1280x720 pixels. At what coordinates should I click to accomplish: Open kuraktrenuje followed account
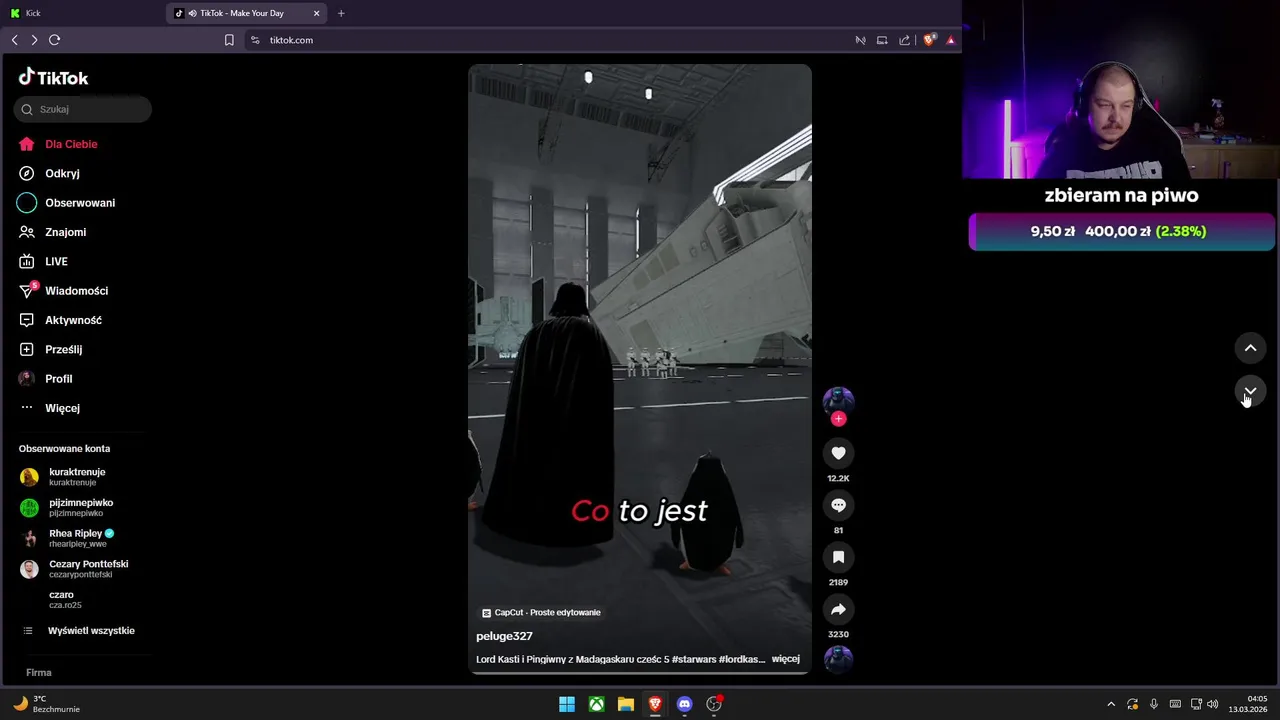pyautogui.click(x=63, y=477)
